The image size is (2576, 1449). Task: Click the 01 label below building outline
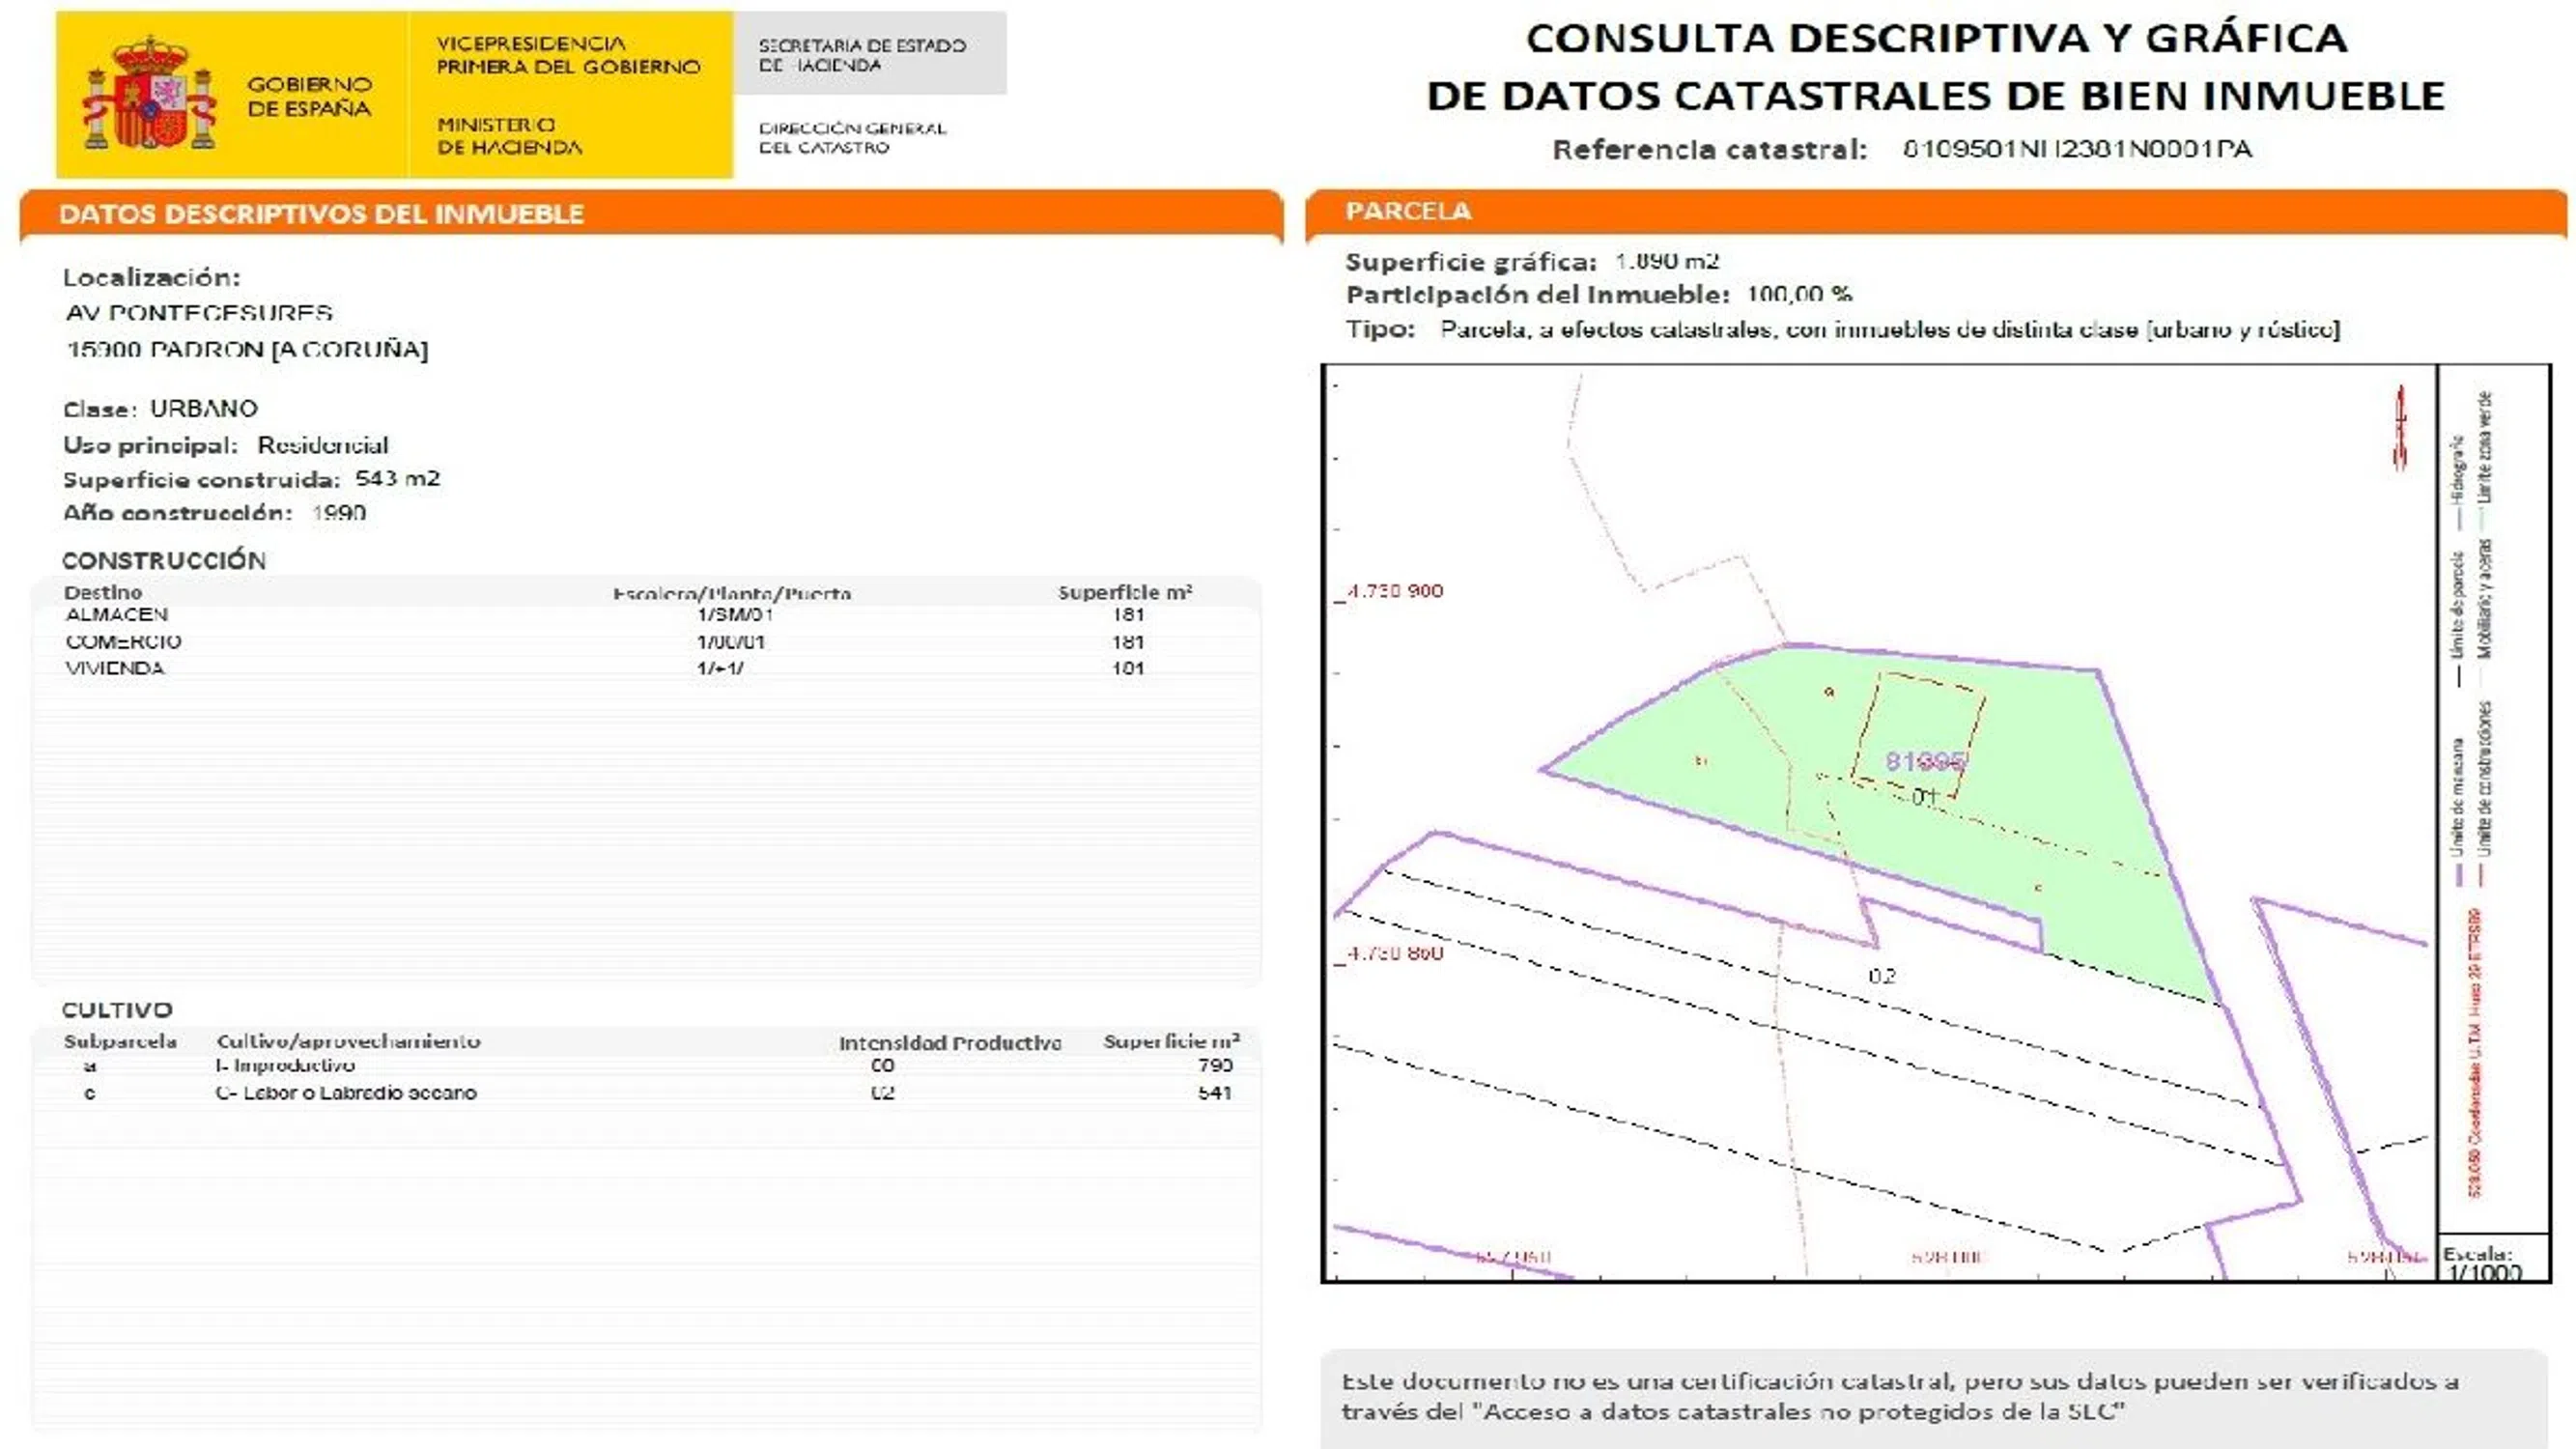1924,797
